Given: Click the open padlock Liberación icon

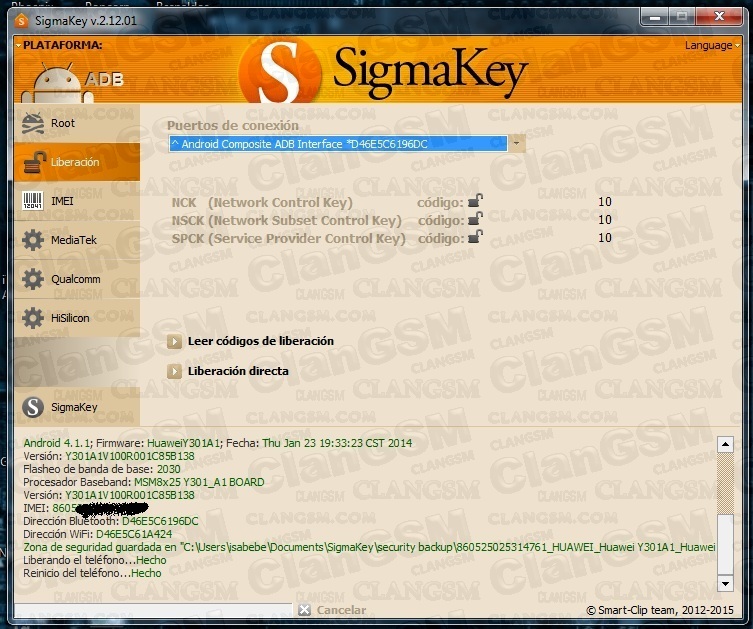Looking at the screenshot, I should (x=34, y=162).
